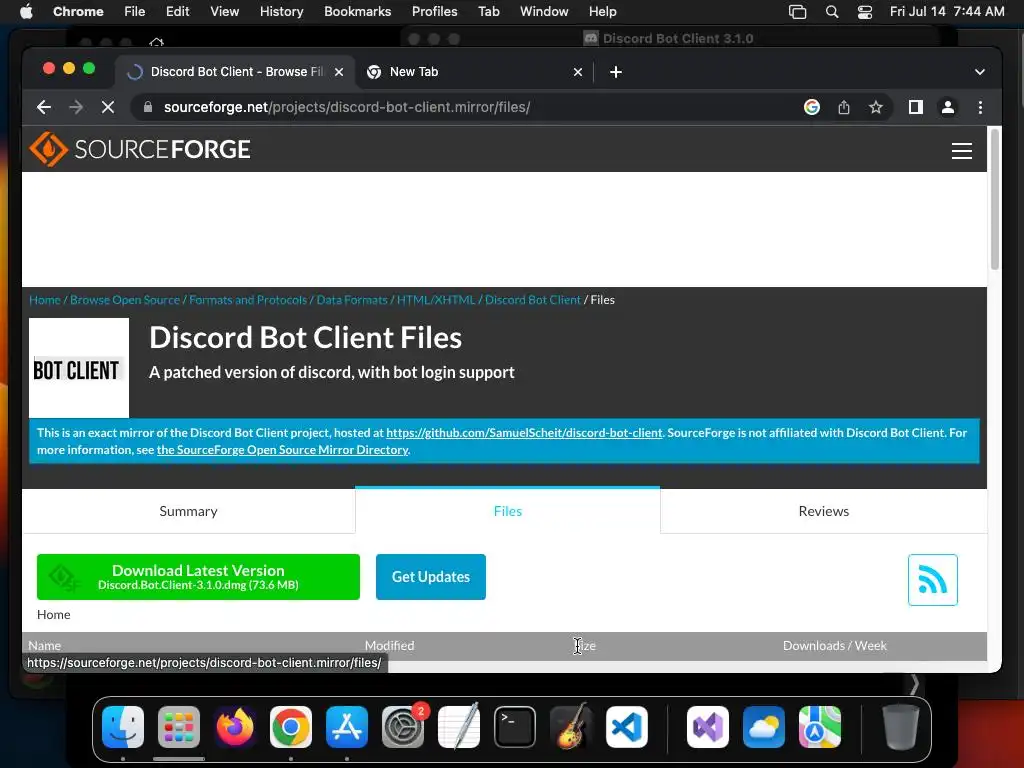
Task: Open a new tab with plus button
Action: (615, 72)
